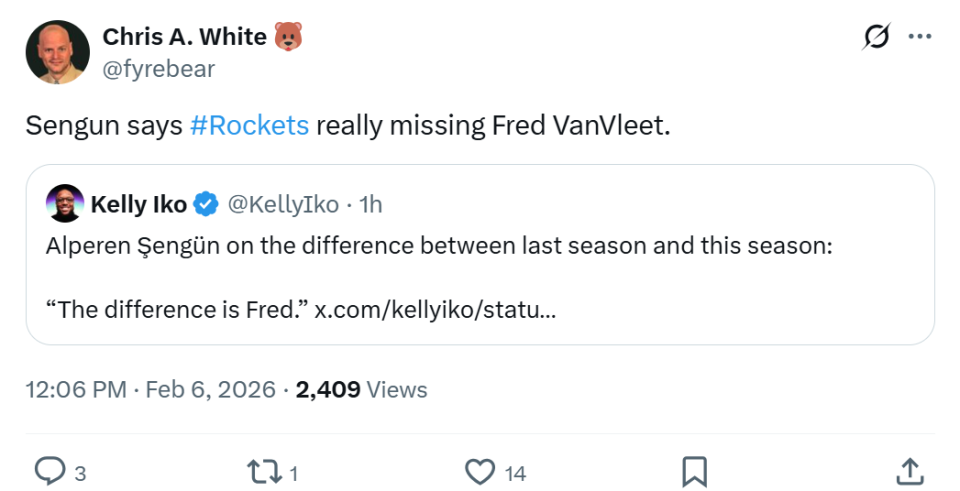The image size is (960, 491).
Task: Click Kelly Iko's blue verified badge
Action: 206,204
